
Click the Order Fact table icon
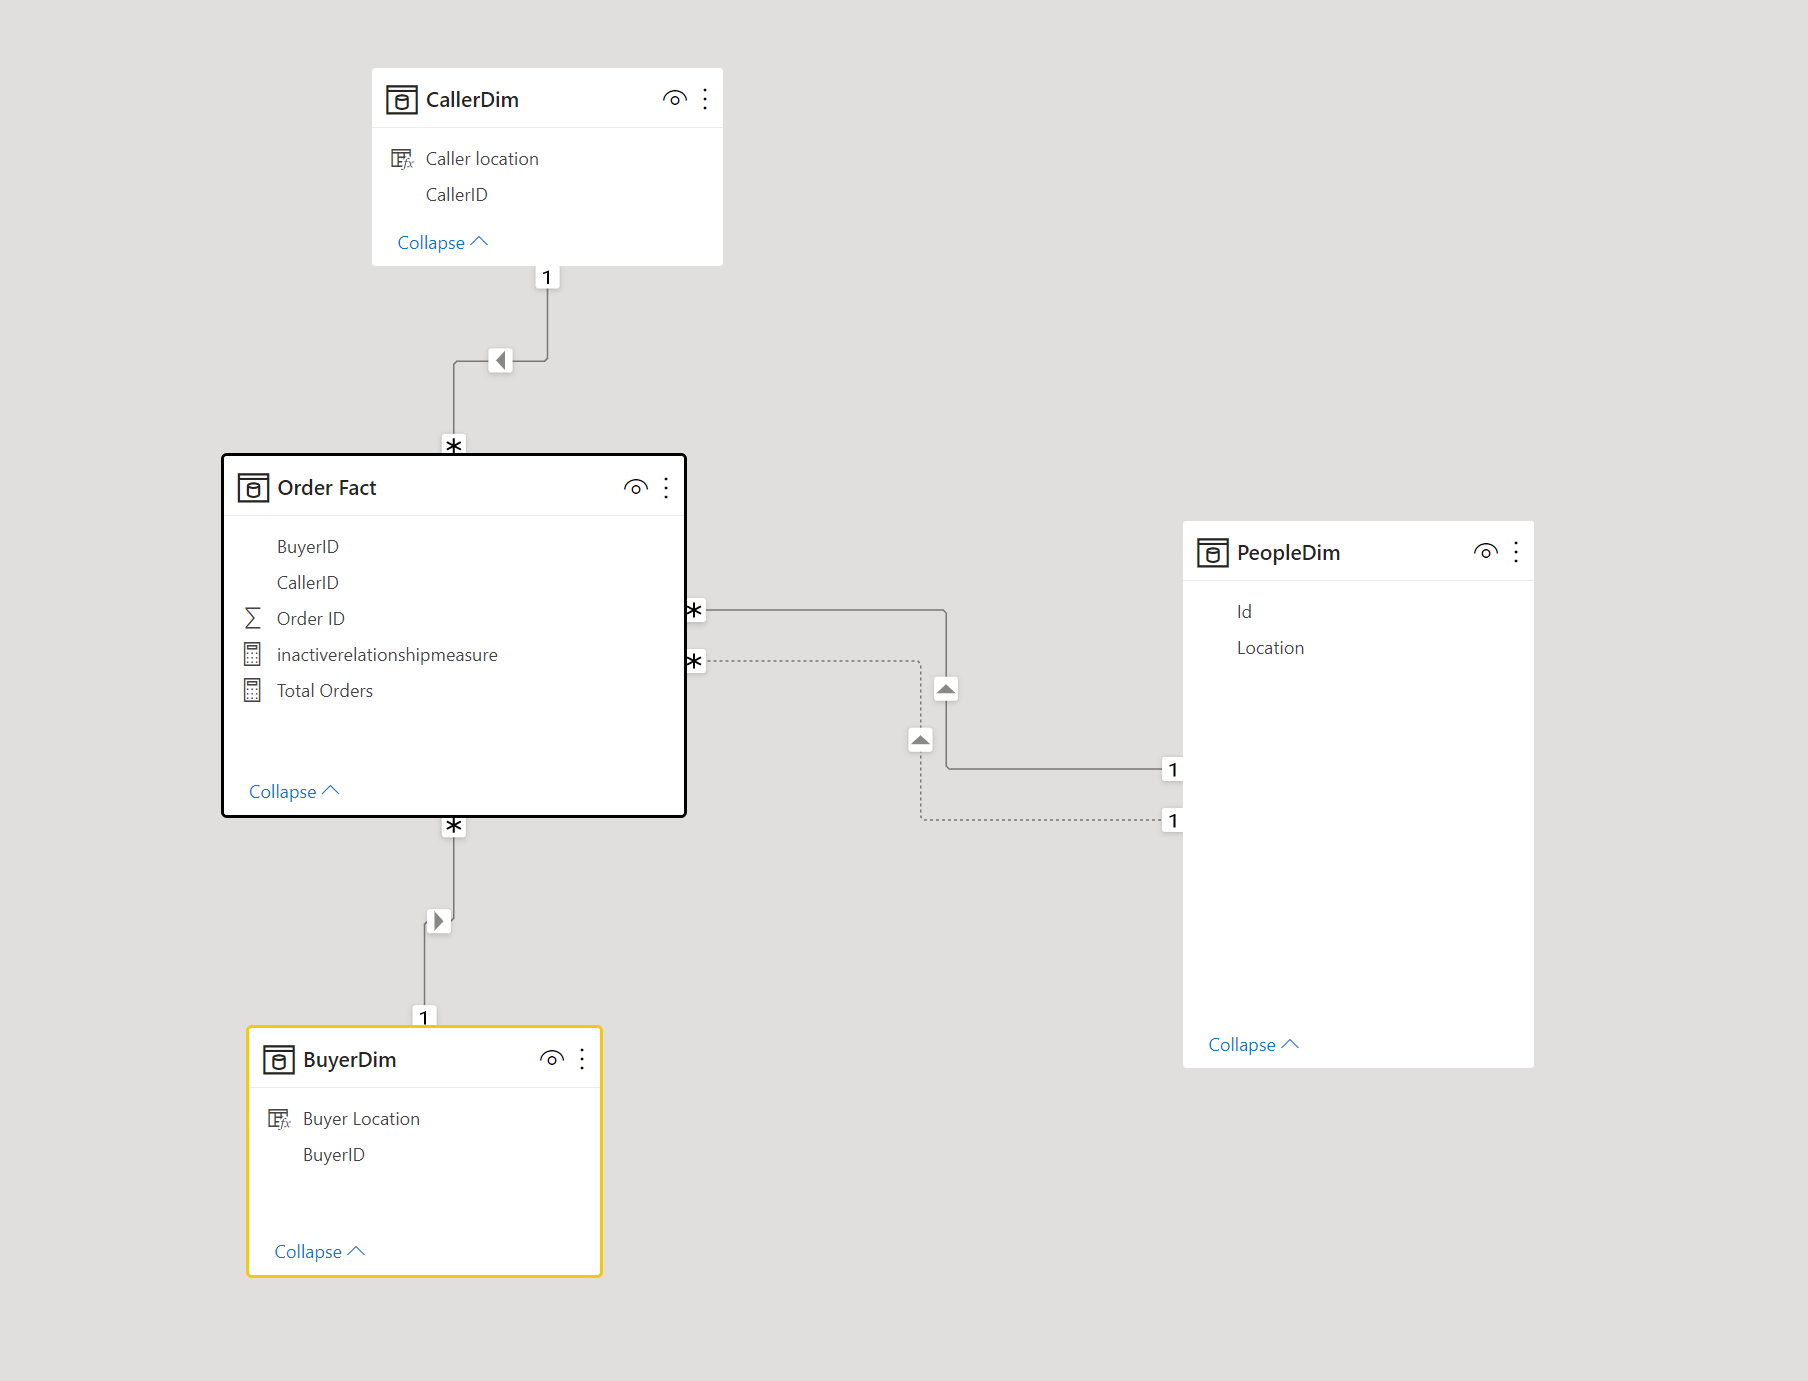[x=253, y=488]
